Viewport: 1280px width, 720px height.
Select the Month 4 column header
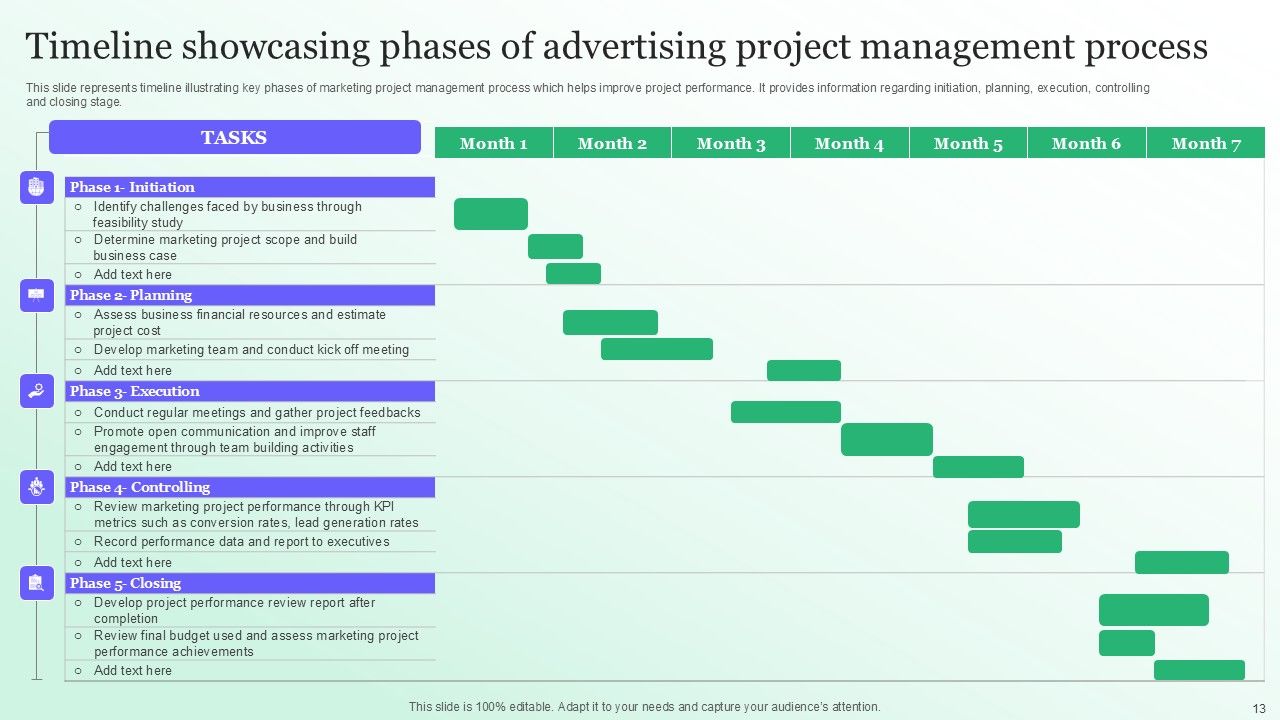click(849, 143)
